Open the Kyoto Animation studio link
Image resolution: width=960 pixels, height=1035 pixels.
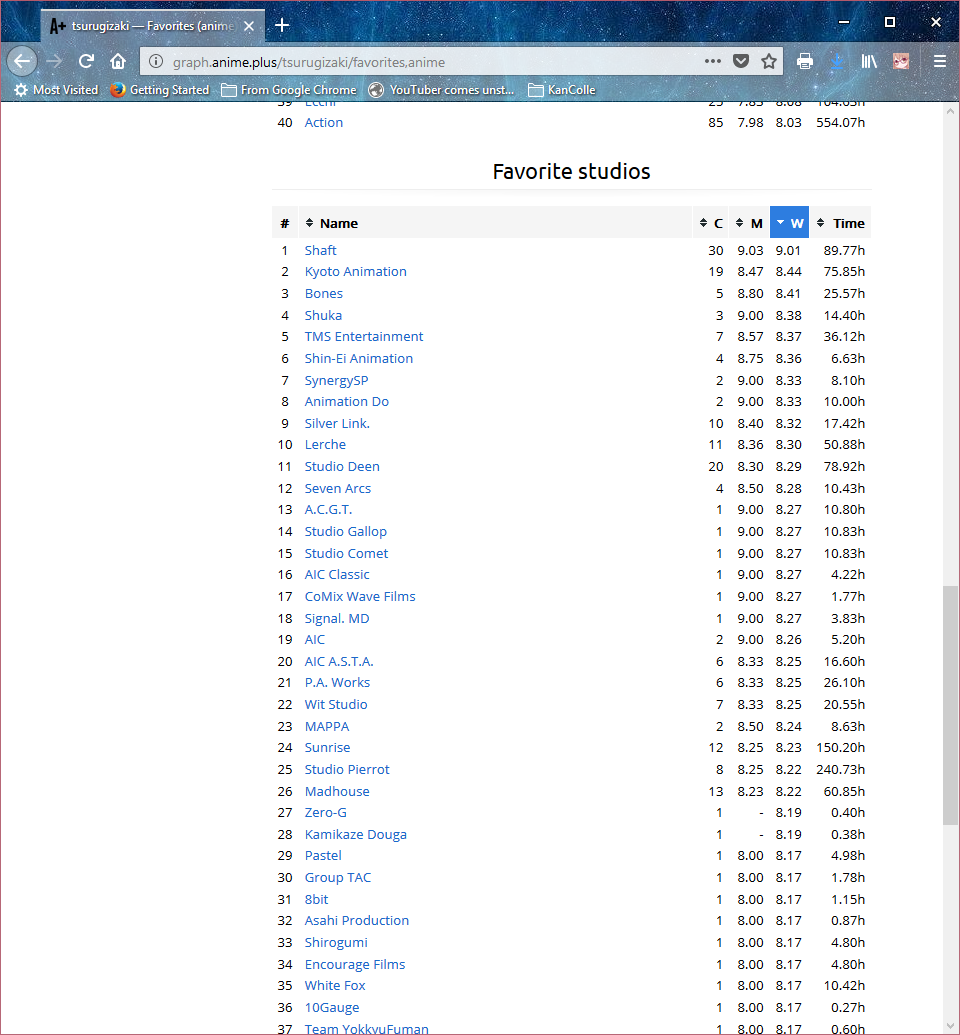point(355,272)
